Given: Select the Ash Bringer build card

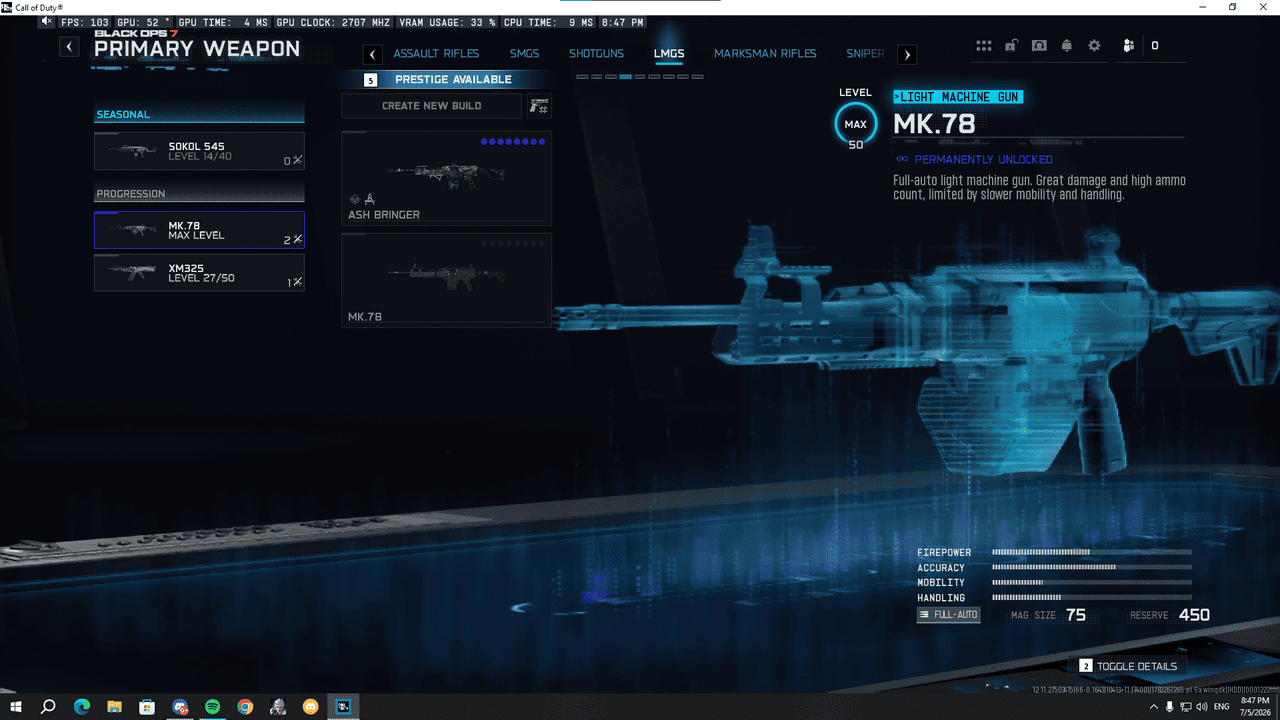Looking at the screenshot, I should (x=446, y=179).
